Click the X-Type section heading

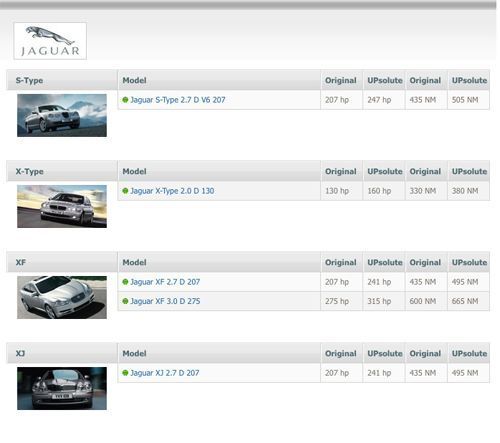point(30,171)
